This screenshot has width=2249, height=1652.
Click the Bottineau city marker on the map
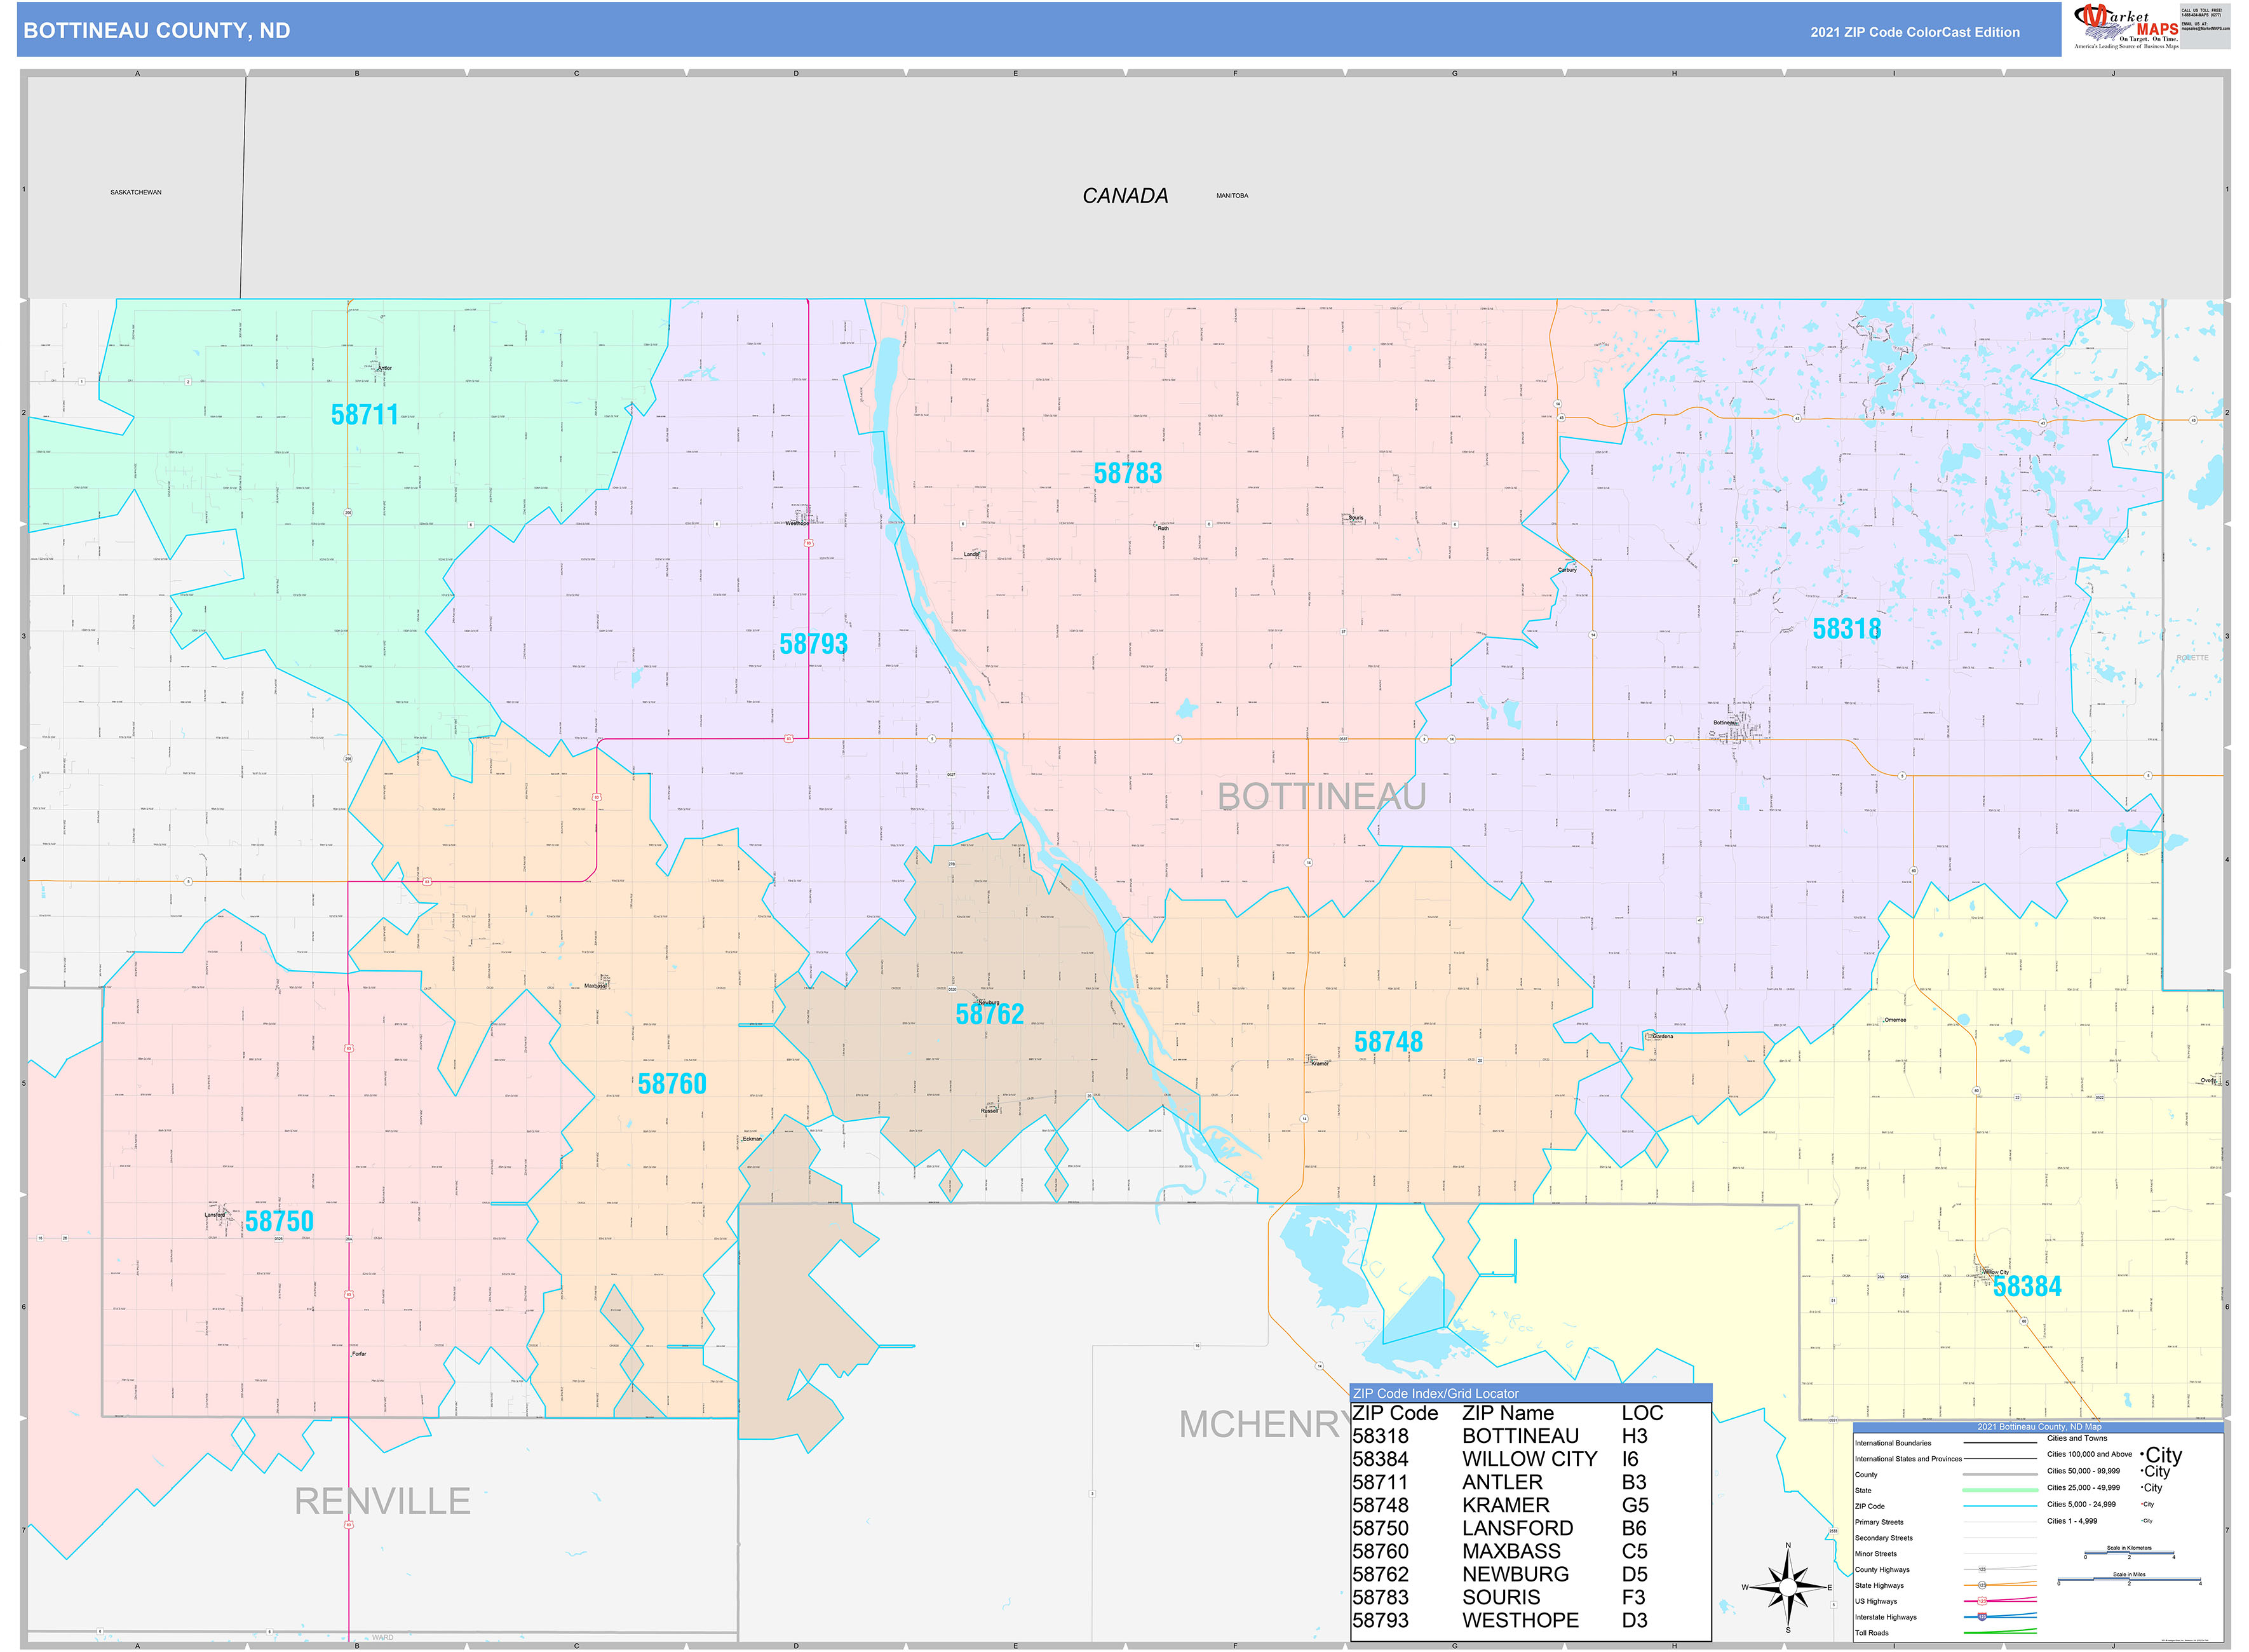pos(1737,724)
